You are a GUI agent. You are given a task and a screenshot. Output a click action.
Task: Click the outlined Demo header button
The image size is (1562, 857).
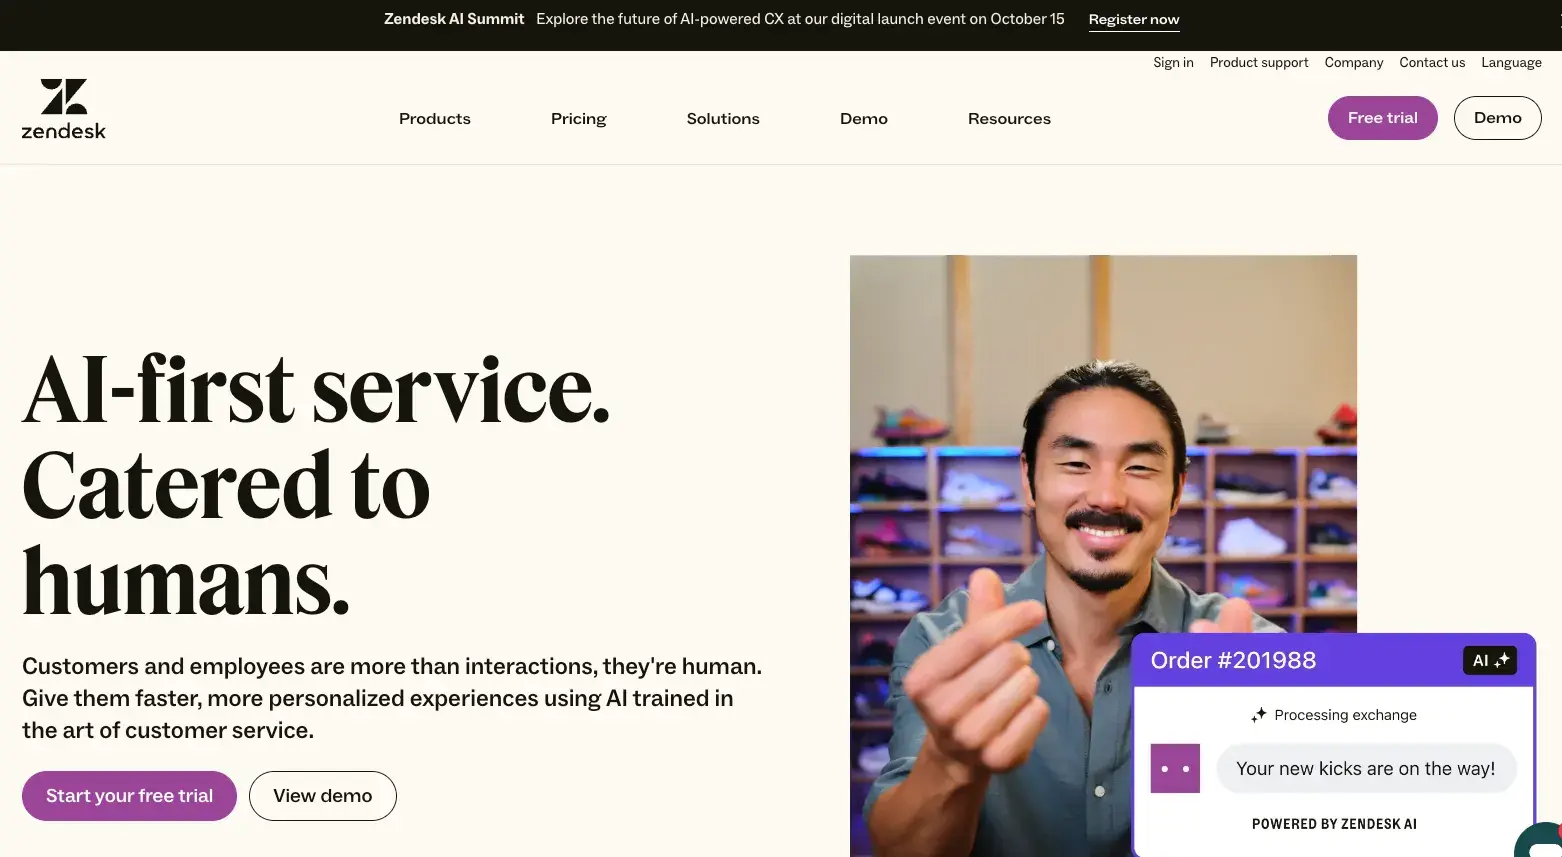click(1496, 118)
